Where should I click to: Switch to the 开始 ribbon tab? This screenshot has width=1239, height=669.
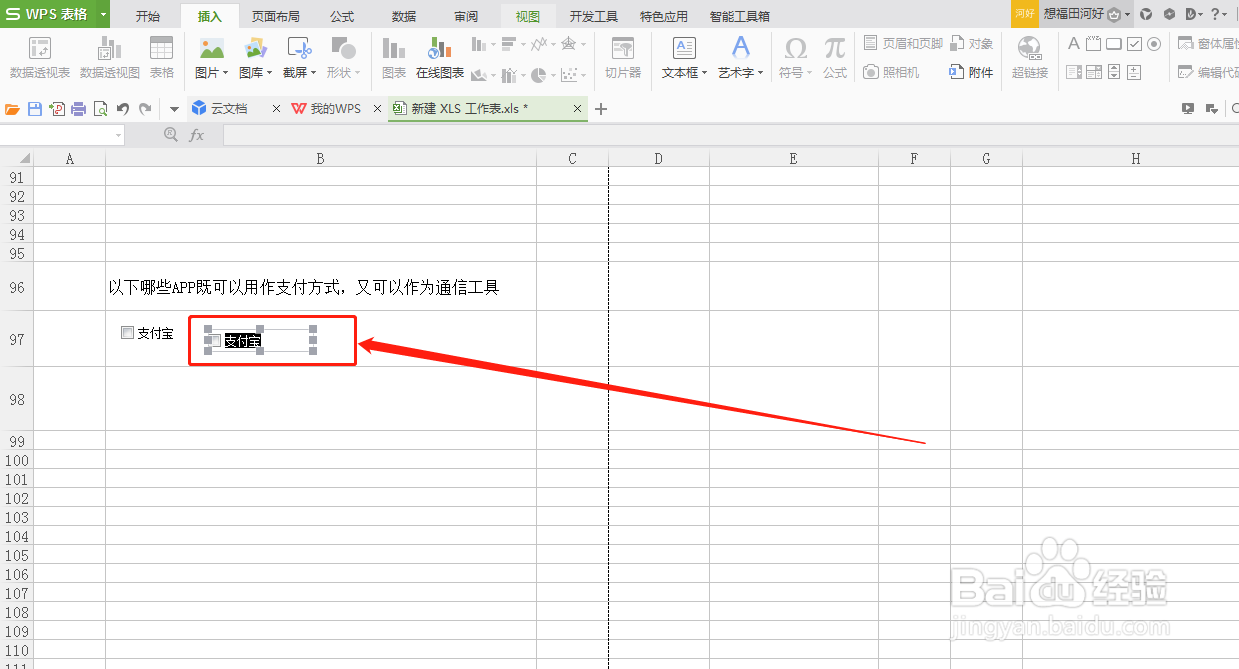point(148,16)
